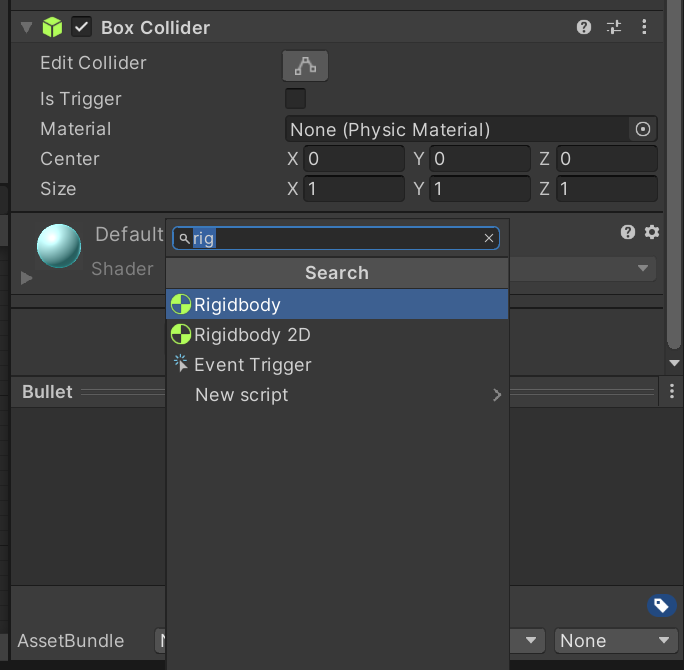Open the material settings gear
684x670 pixels.
tap(652, 232)
